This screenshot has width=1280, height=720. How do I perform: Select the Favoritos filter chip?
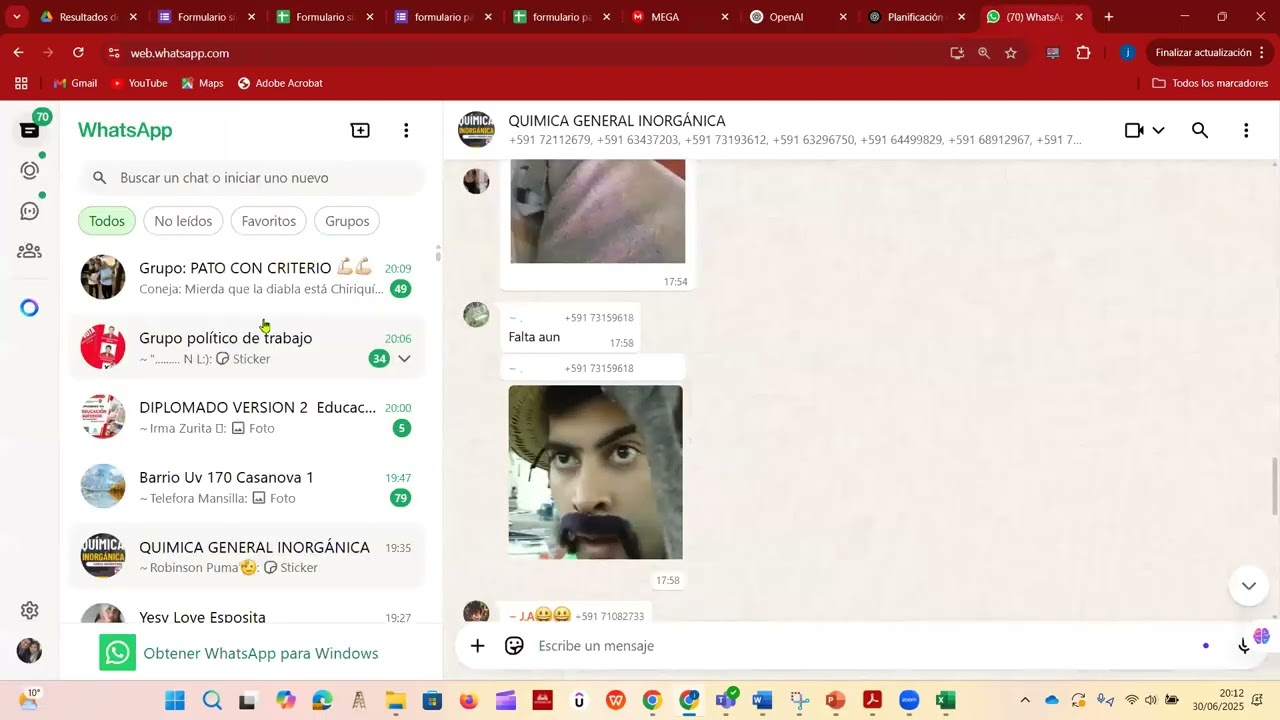coord(268,221)
